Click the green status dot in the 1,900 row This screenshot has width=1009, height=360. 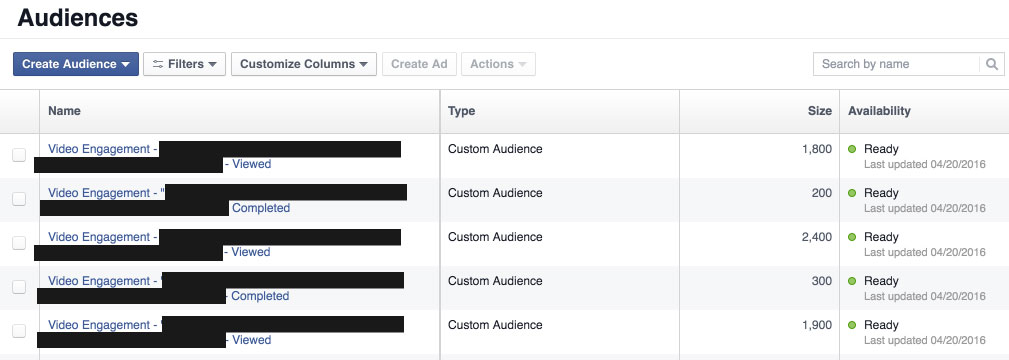852,325
